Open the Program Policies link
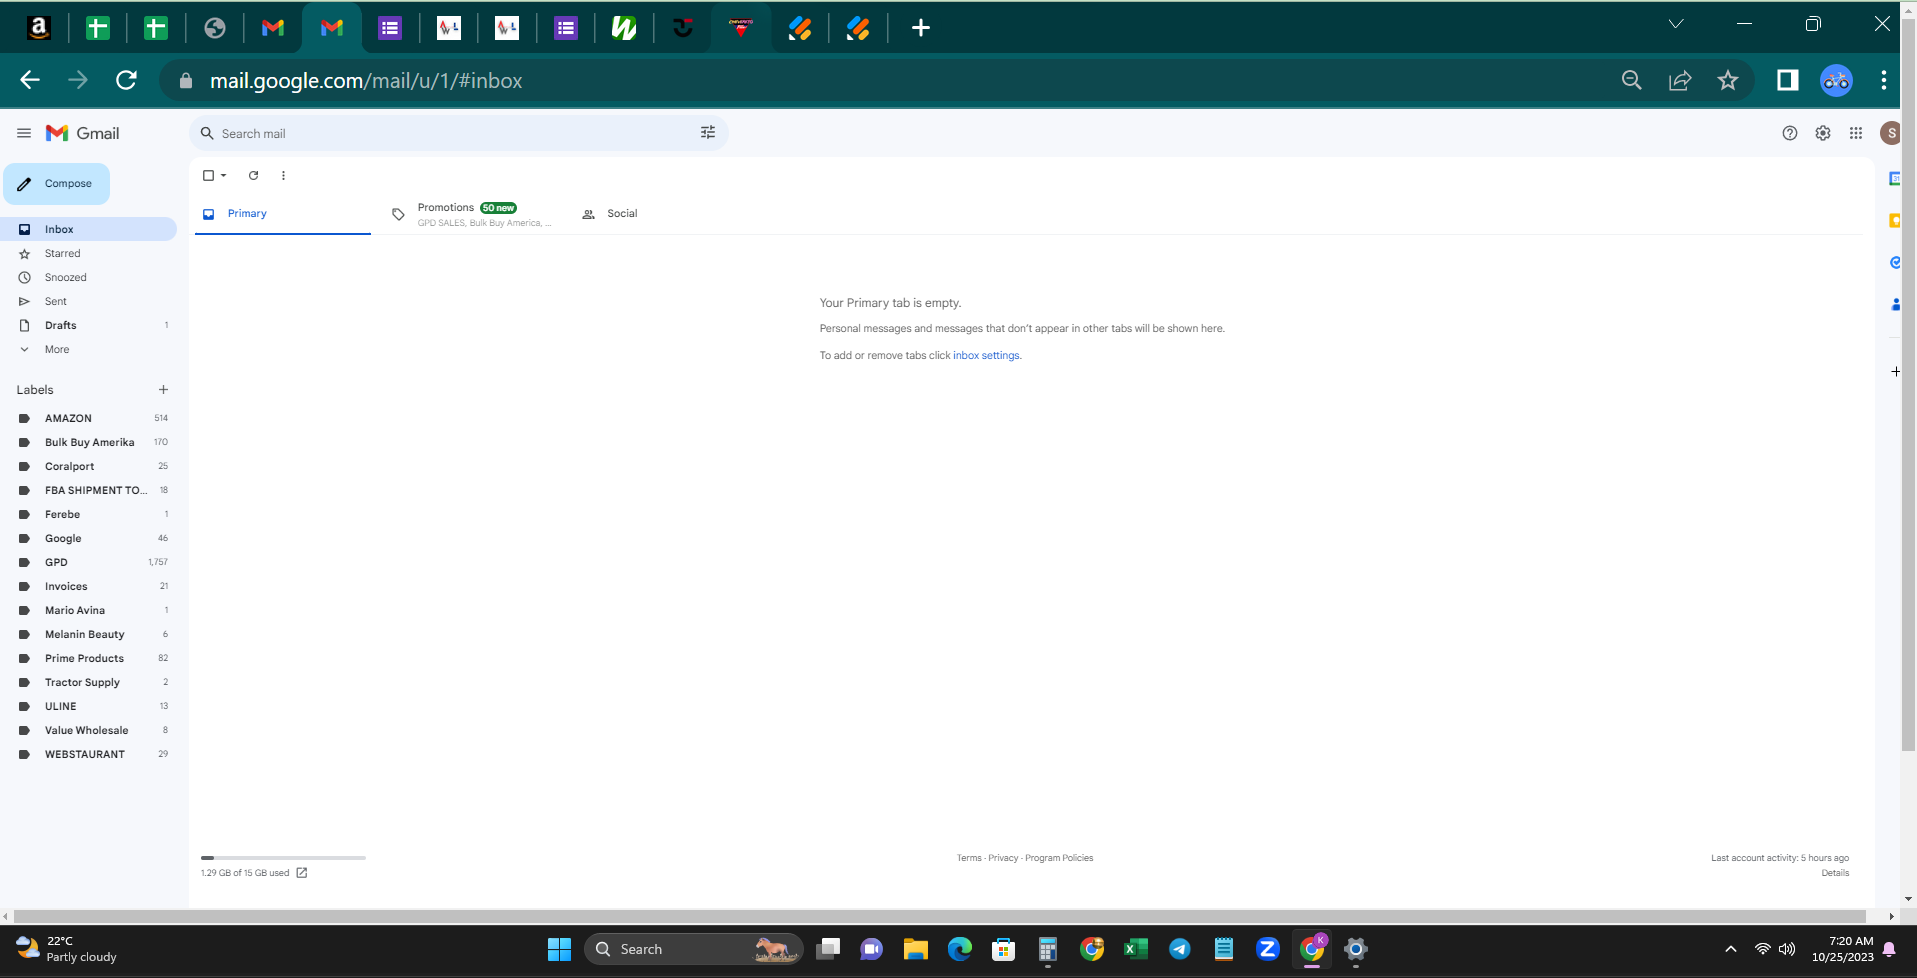This screenshot has width=1917, height=978. pos(1059,858)
